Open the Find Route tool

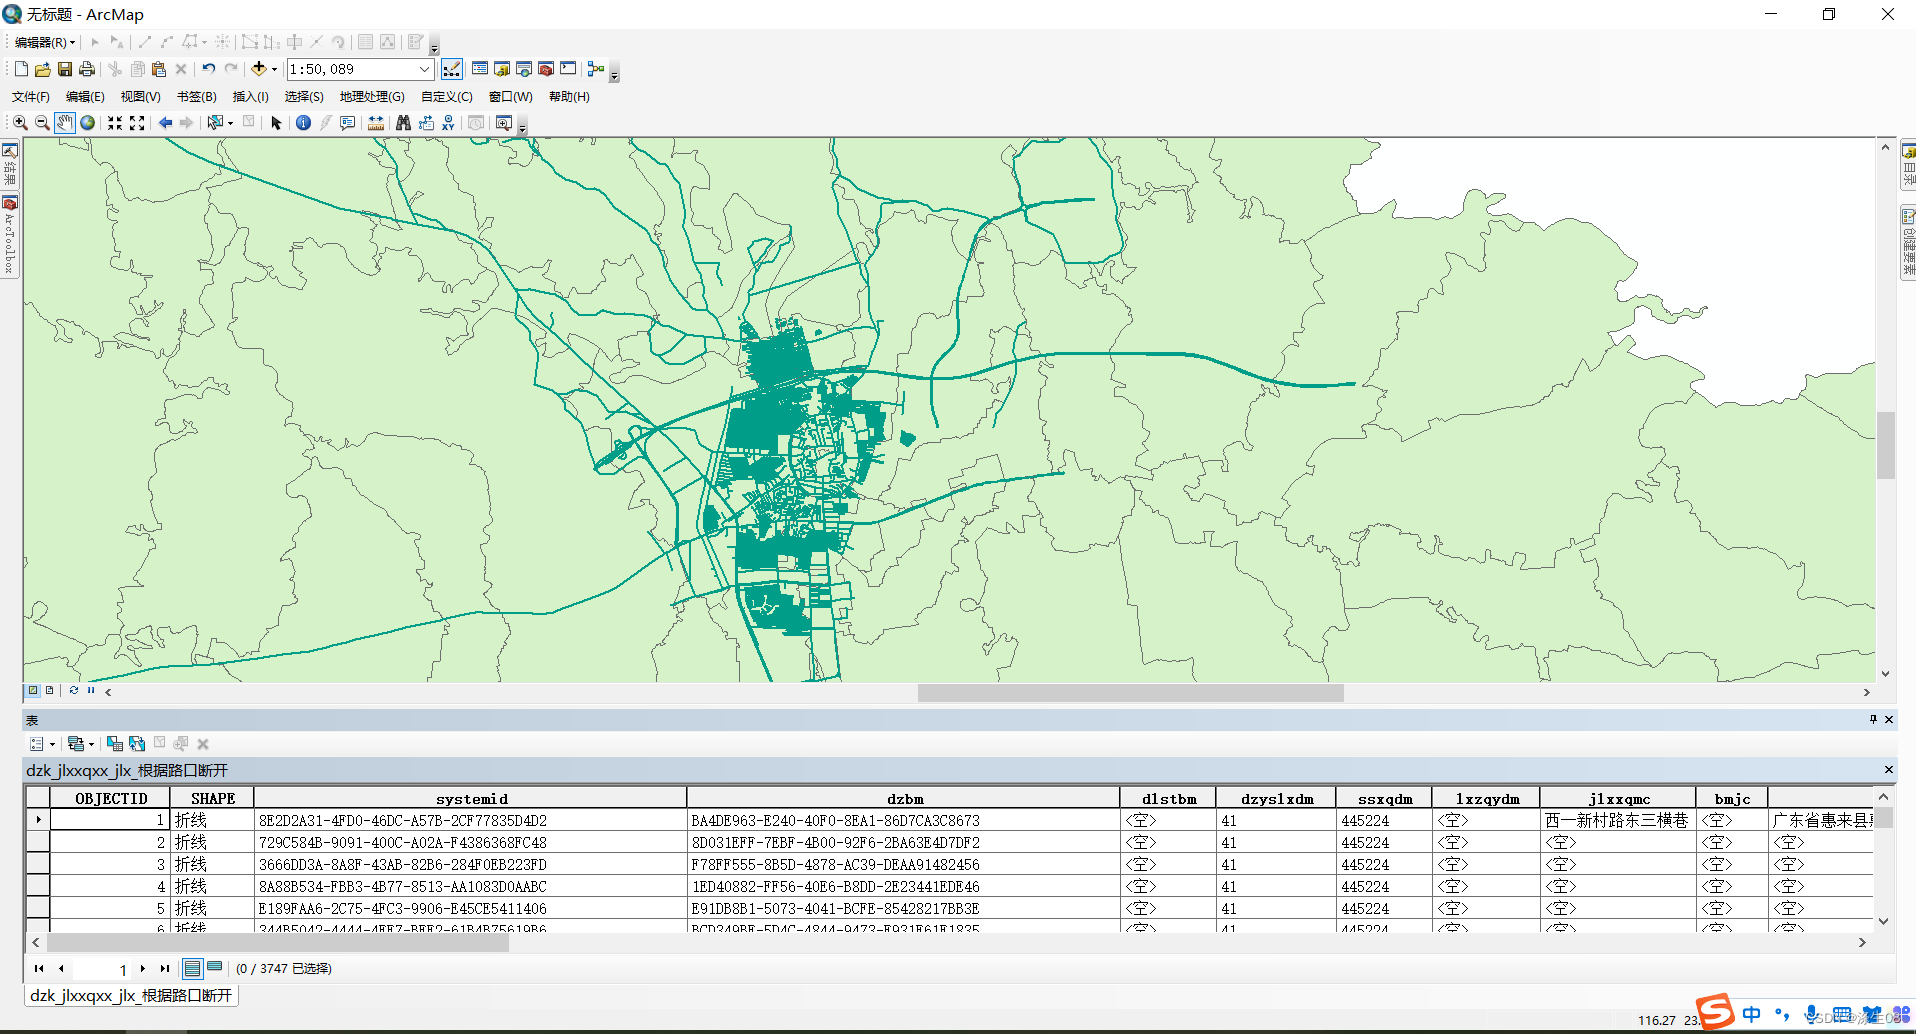426,122
